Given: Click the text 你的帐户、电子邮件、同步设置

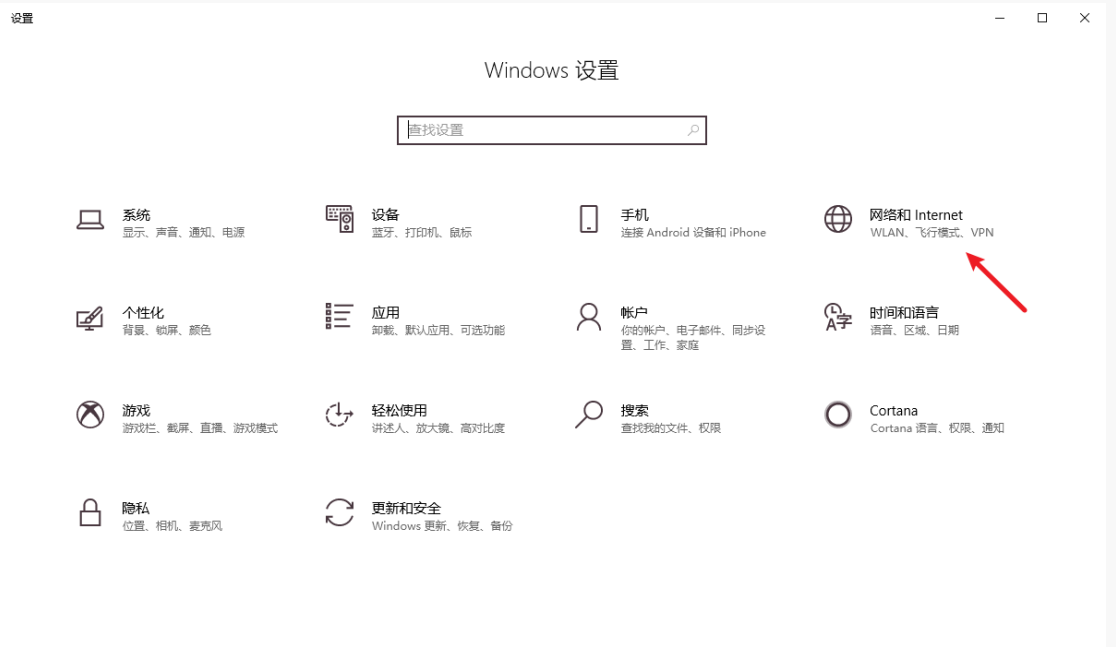Looking at the screenshot, I should coord(693,337).
